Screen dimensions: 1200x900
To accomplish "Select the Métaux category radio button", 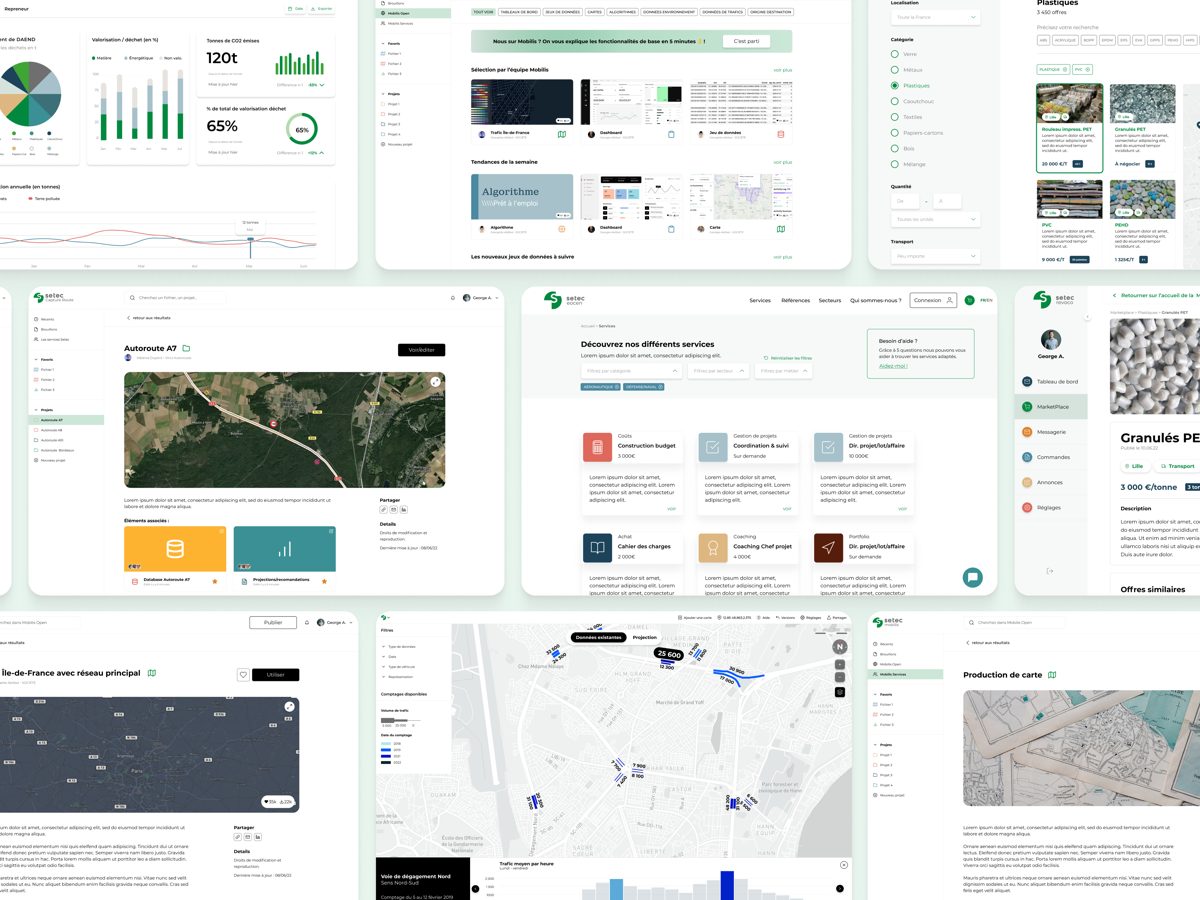I will pos(895,70).
